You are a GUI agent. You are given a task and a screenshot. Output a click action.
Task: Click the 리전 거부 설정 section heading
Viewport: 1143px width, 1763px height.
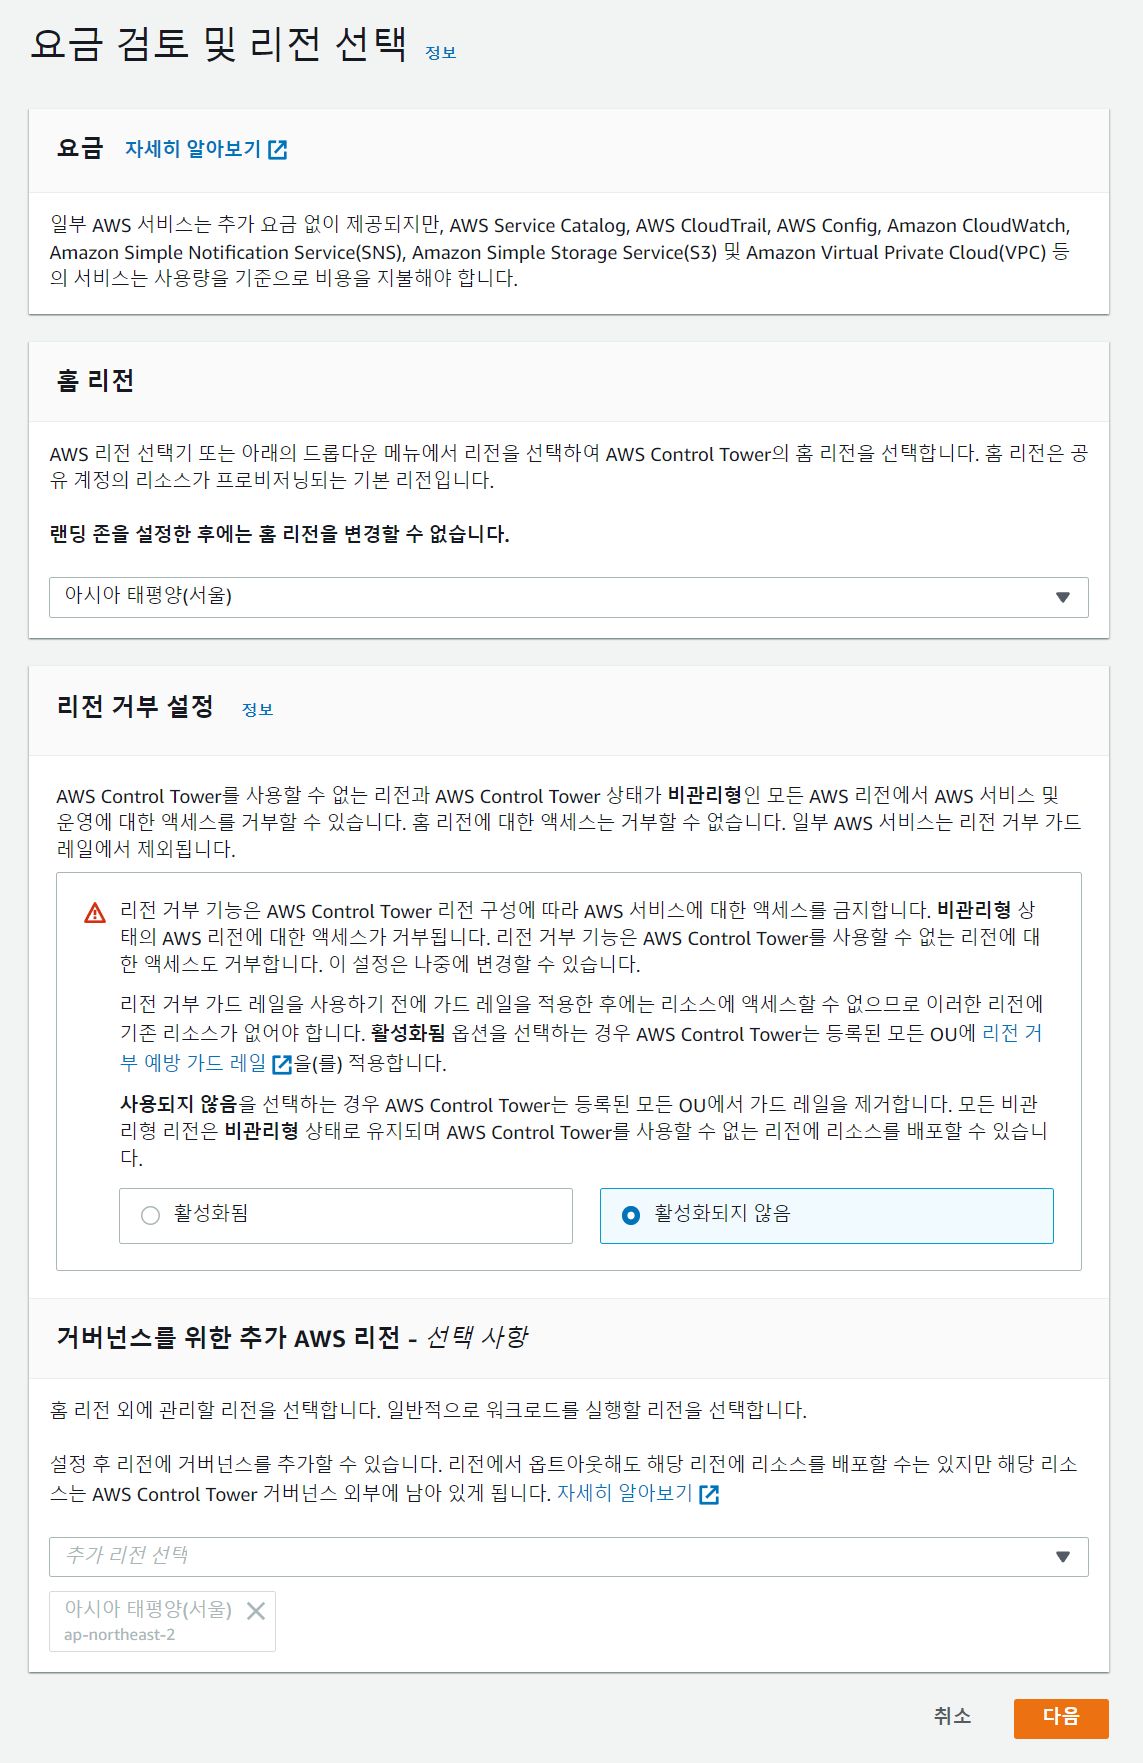pos(135,707)
